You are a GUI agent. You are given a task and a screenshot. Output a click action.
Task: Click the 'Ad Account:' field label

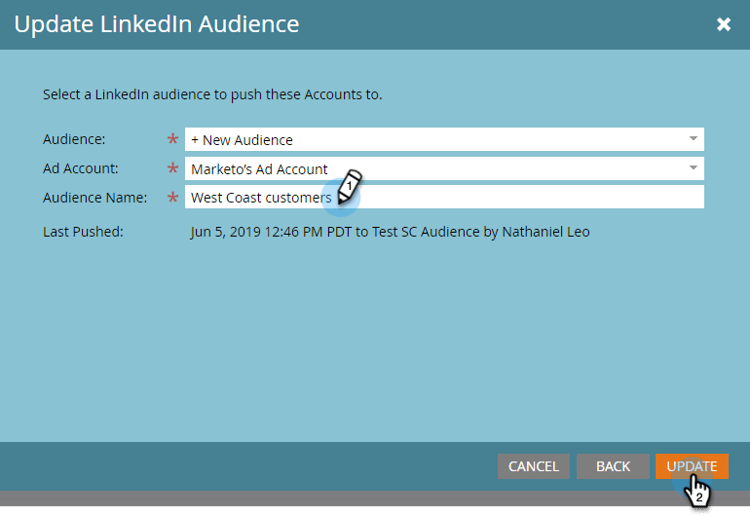coord(81,168)
